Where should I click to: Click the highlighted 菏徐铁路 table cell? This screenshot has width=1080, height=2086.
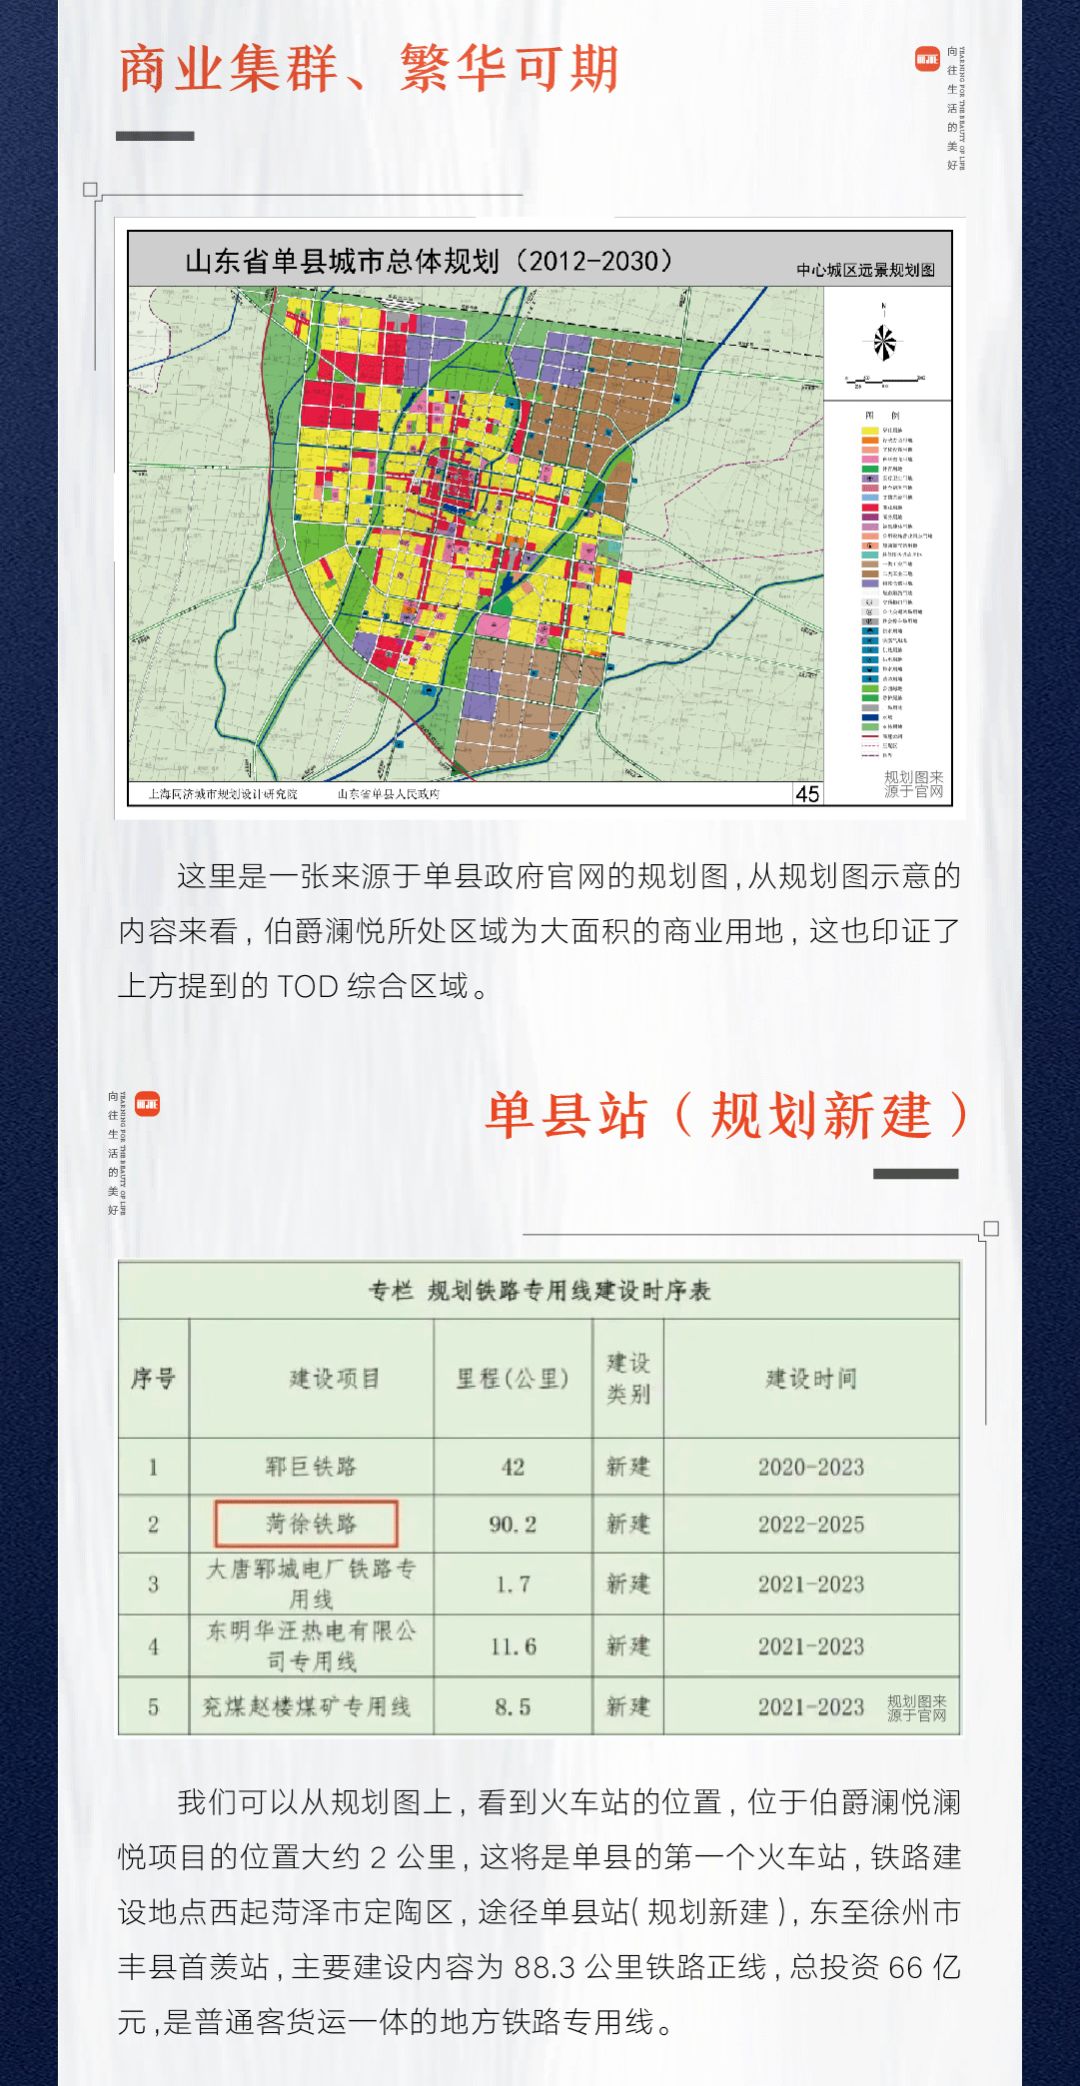click(307, 1524)
